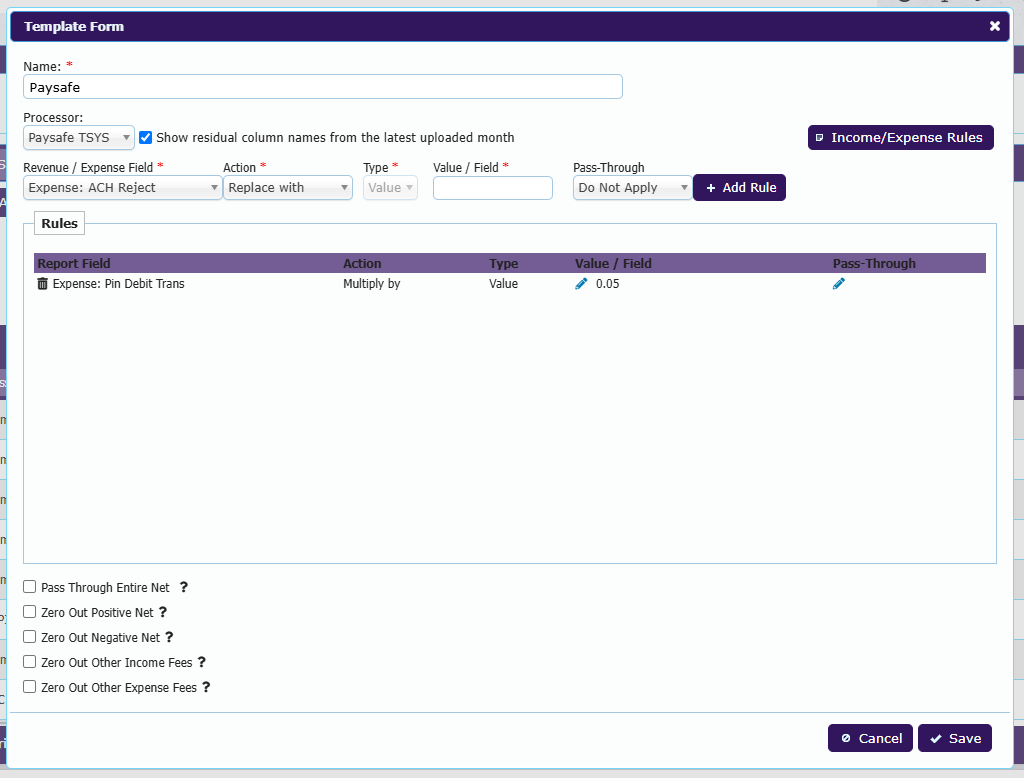Edit the 0.05 value with pencil icon
The width and height of the screenshot is (1024, 778).
pos(581,284)
